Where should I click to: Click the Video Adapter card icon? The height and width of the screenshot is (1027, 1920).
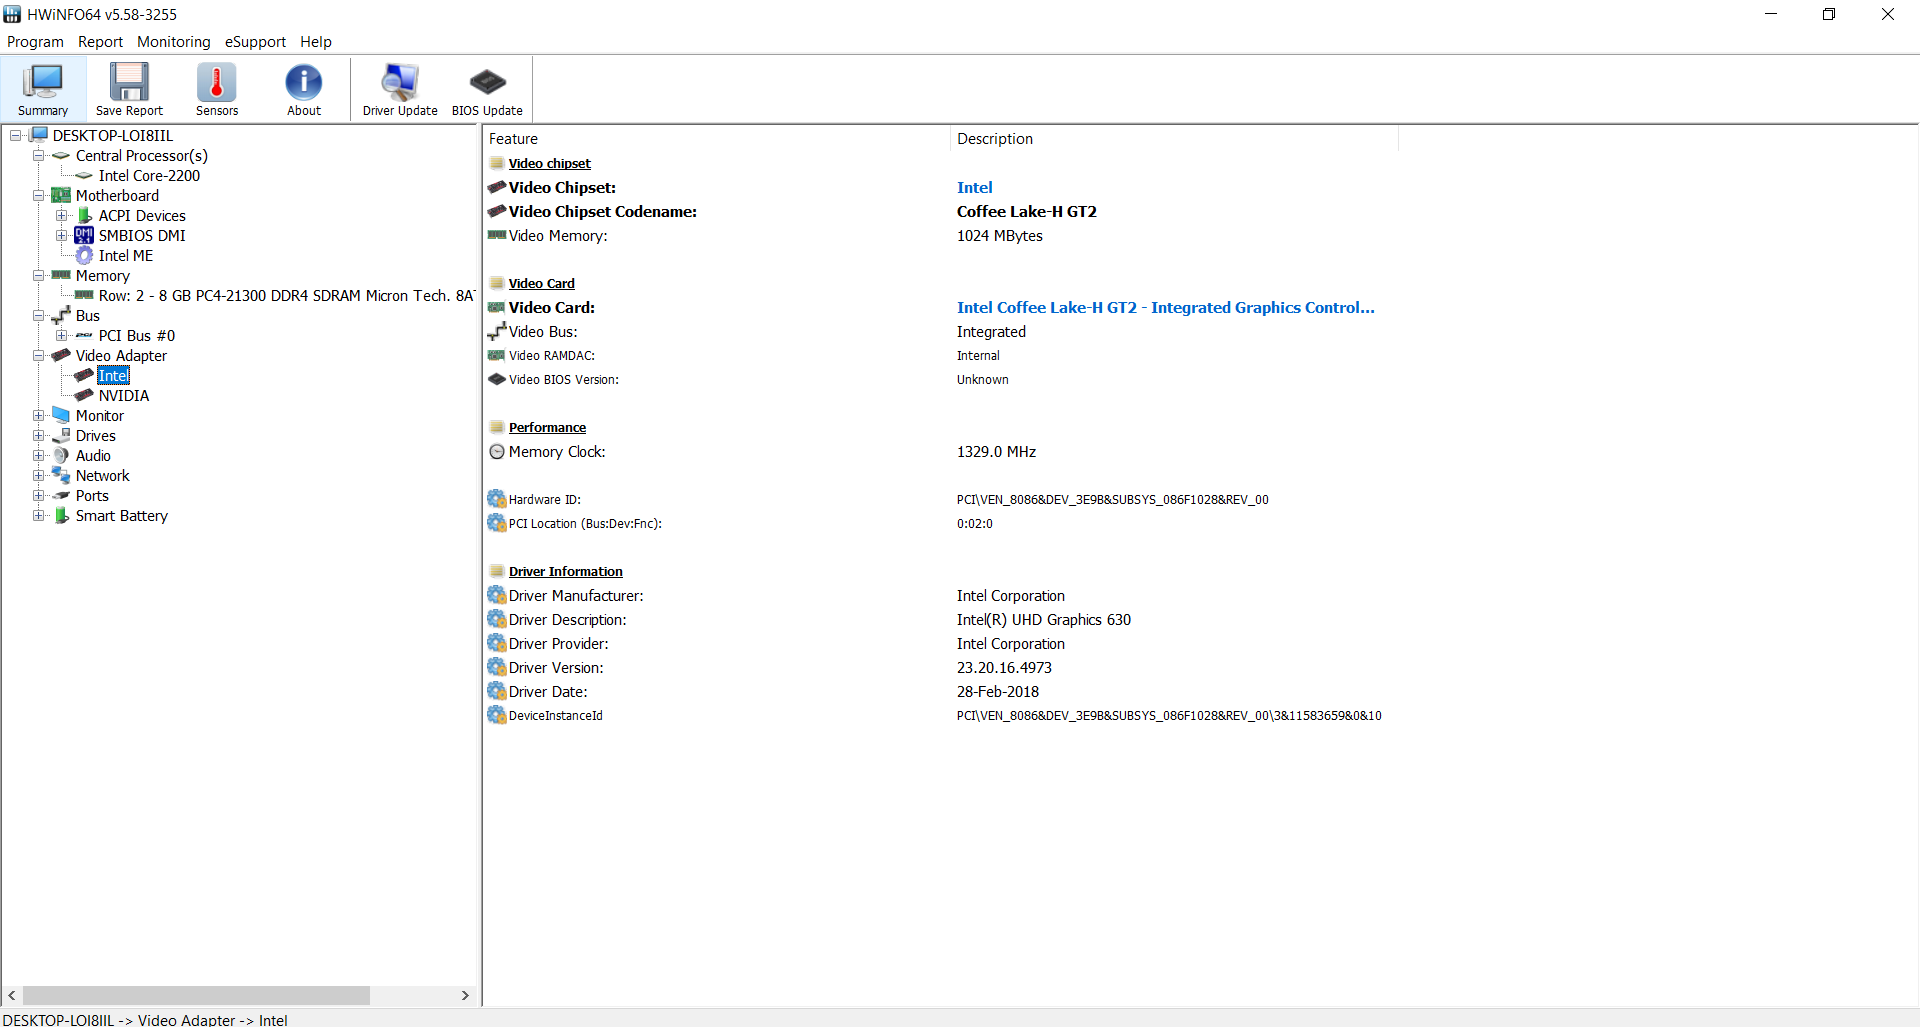point(61,355)
